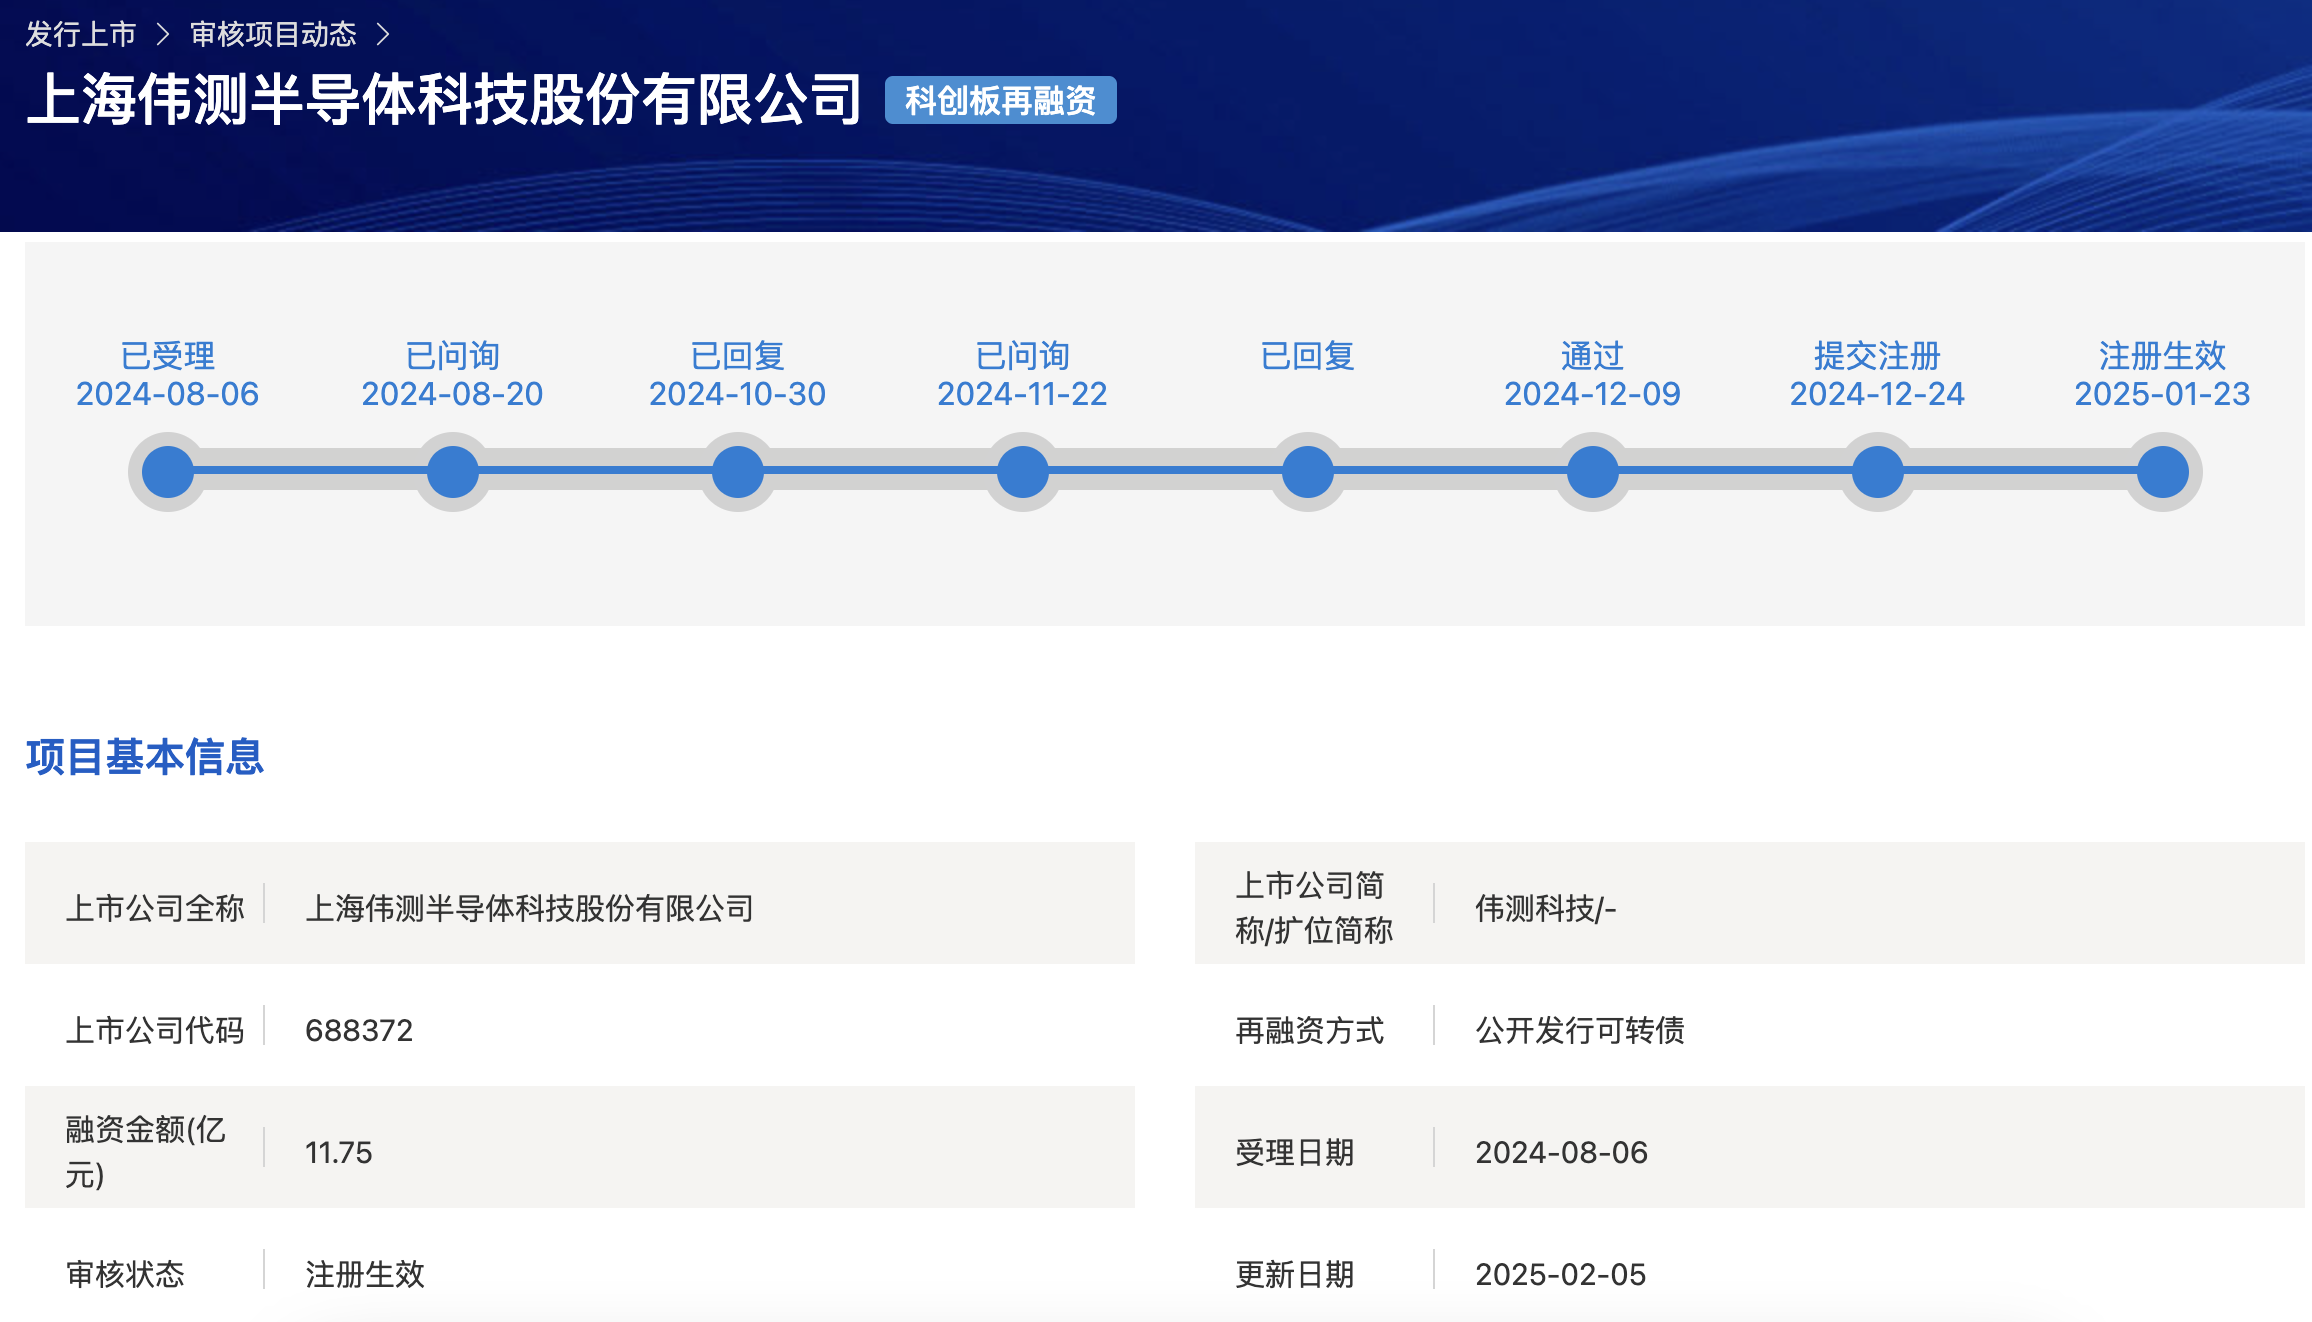Click the 注册生效 audit status value
2312x1322 pixels.
pos(364,1274)
